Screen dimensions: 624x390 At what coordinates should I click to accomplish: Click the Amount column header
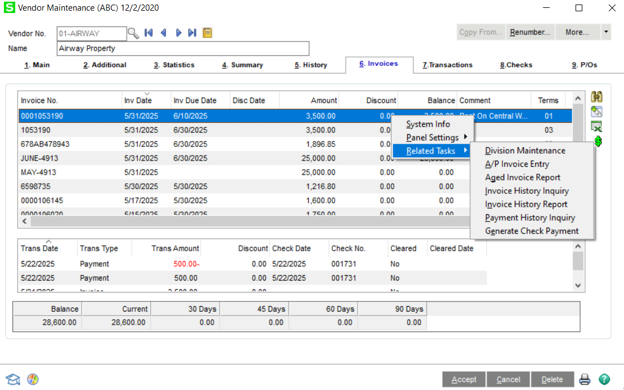[309, 100]
